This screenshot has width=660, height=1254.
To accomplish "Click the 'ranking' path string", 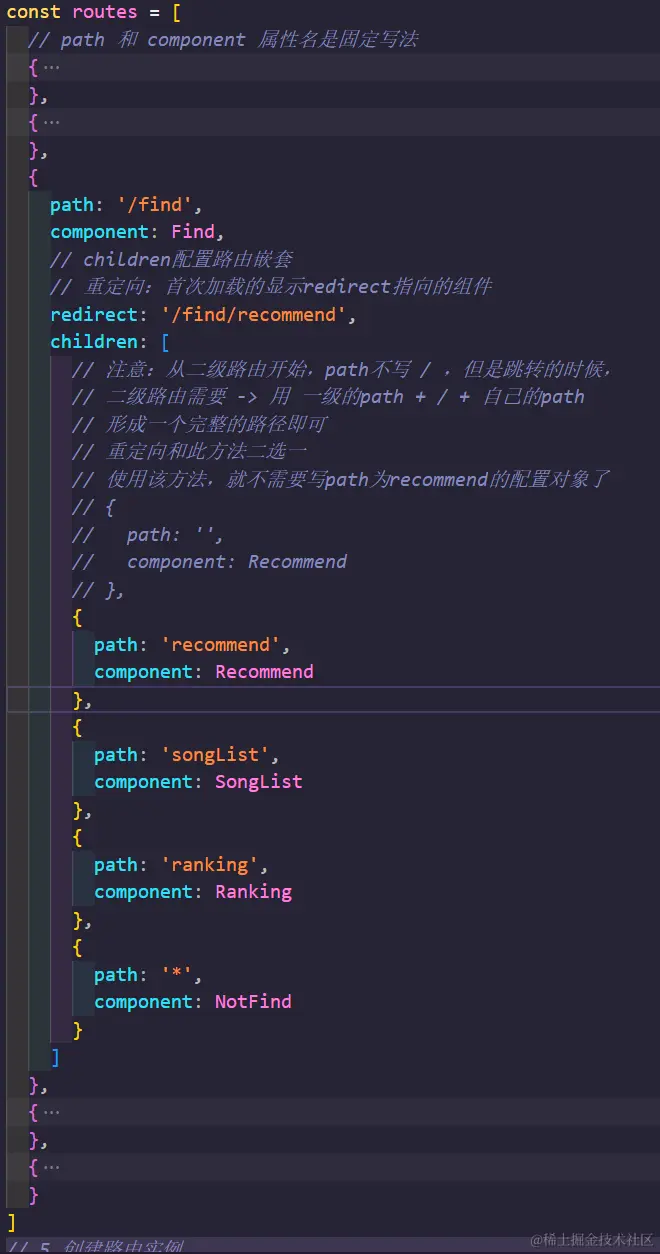I will 209,865.
